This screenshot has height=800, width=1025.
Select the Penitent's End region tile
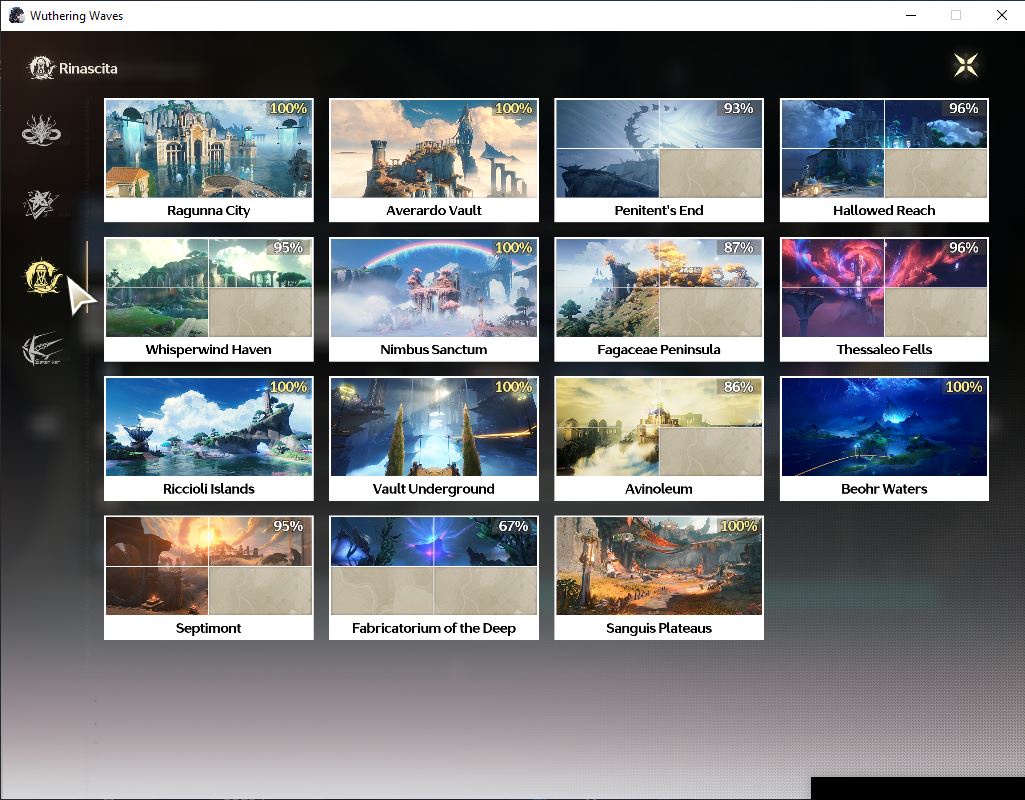click(x=659, y=160)
